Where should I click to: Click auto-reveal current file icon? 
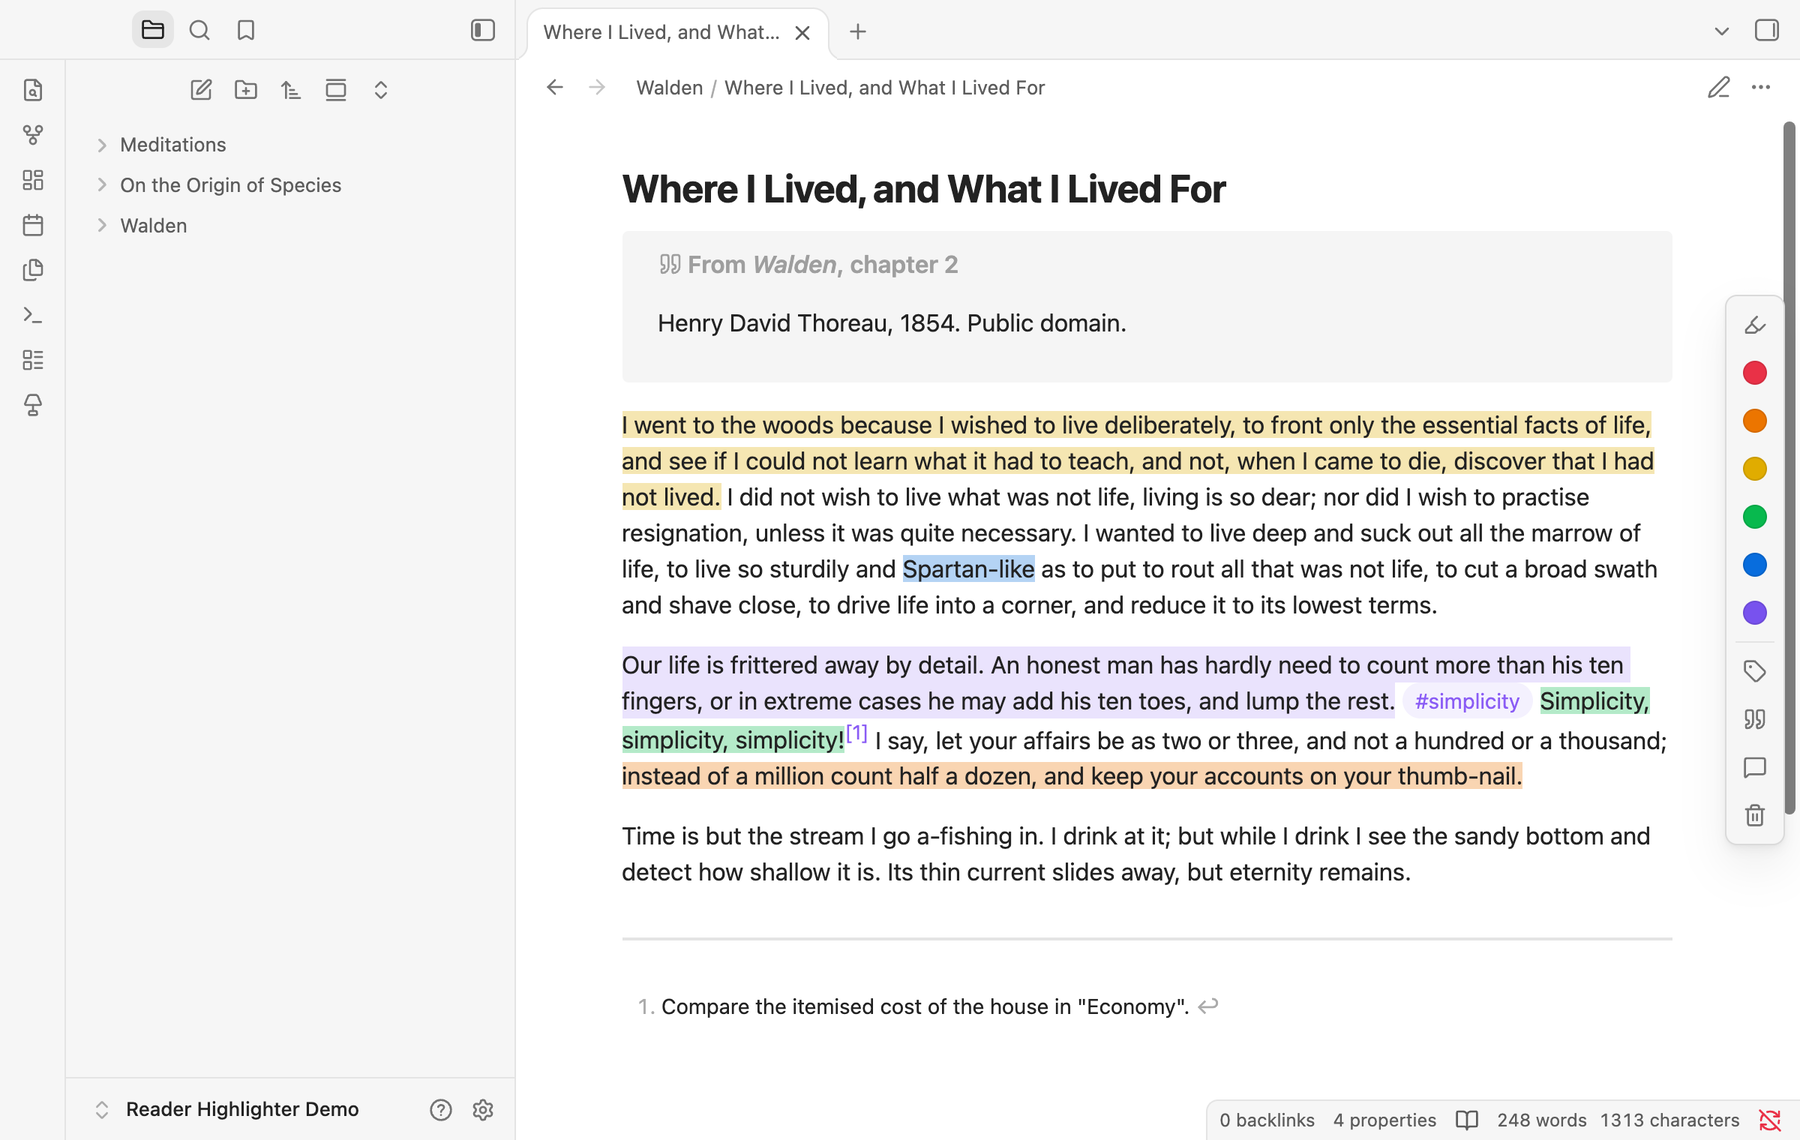[336, 90]
